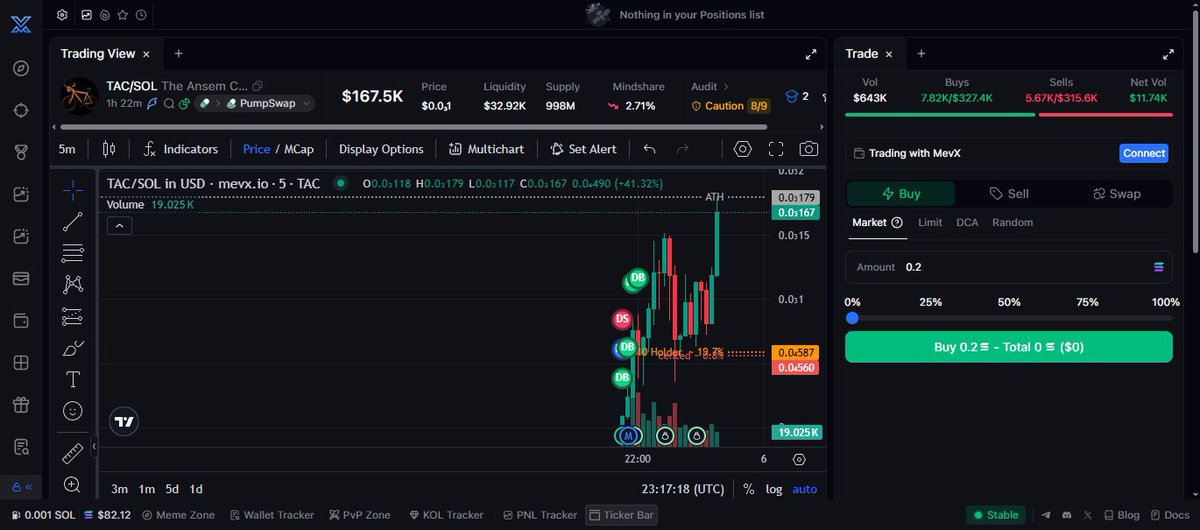Select the Limit order type
This screenshot has width=1200, height=530.
point(930,222)
